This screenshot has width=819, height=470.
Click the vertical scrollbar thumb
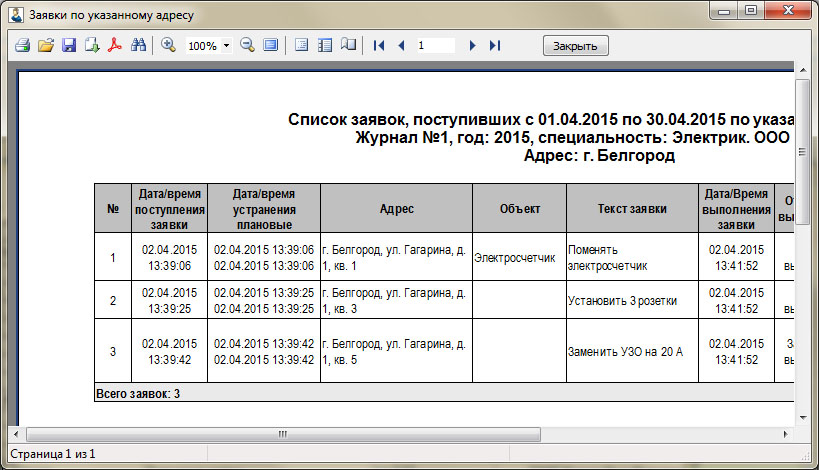coord(802,152)
